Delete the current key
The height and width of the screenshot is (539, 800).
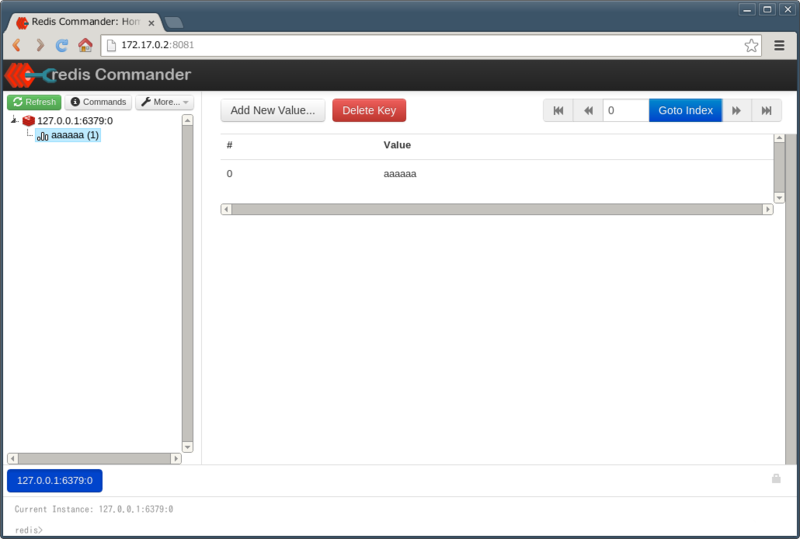pyautogui.click(x=369, y=110)
